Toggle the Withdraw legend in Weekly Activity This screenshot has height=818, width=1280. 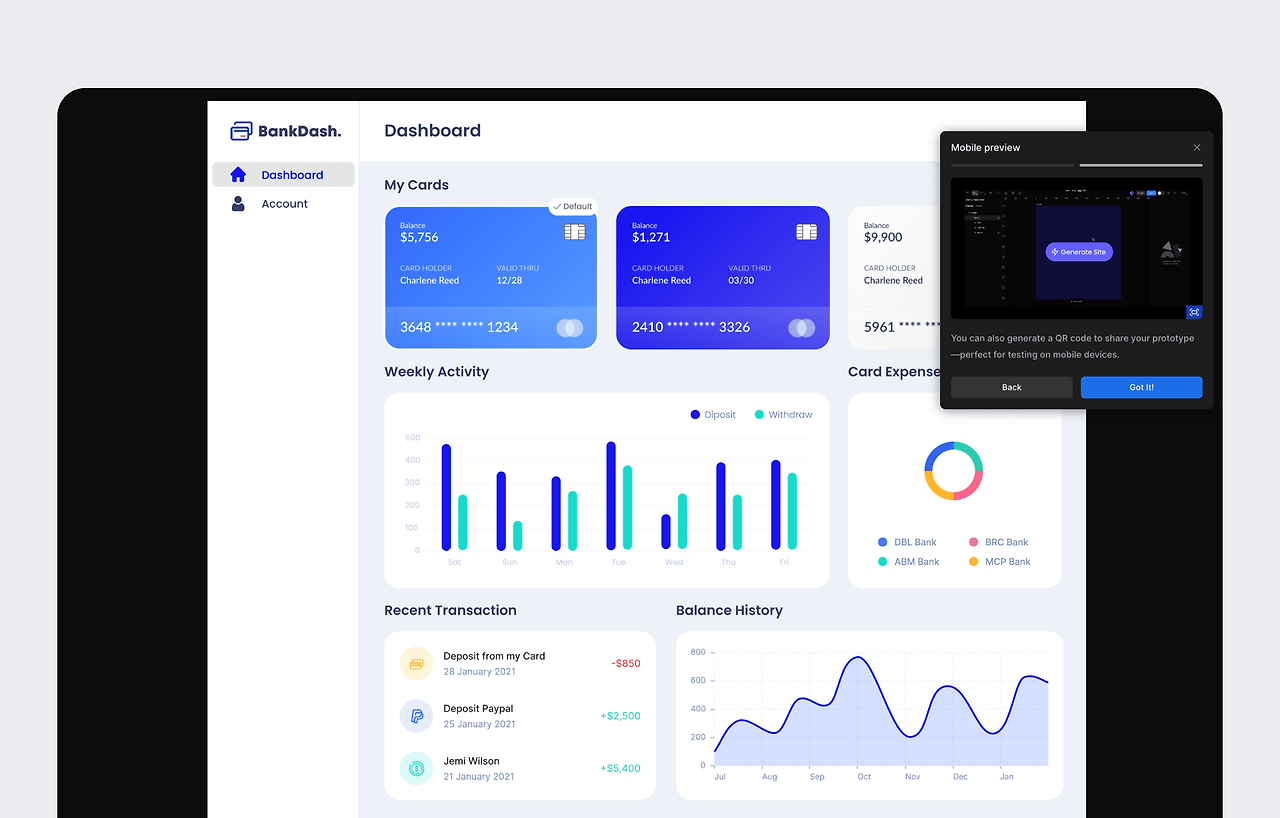coord(783,415)
